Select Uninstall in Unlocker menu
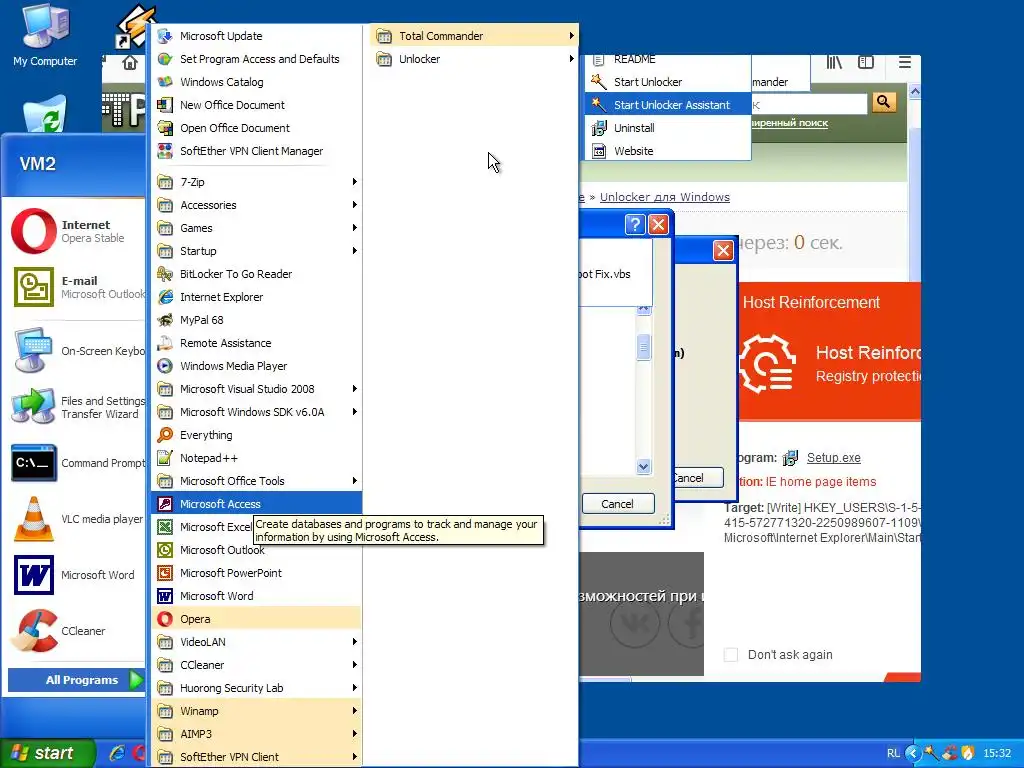 668,128
